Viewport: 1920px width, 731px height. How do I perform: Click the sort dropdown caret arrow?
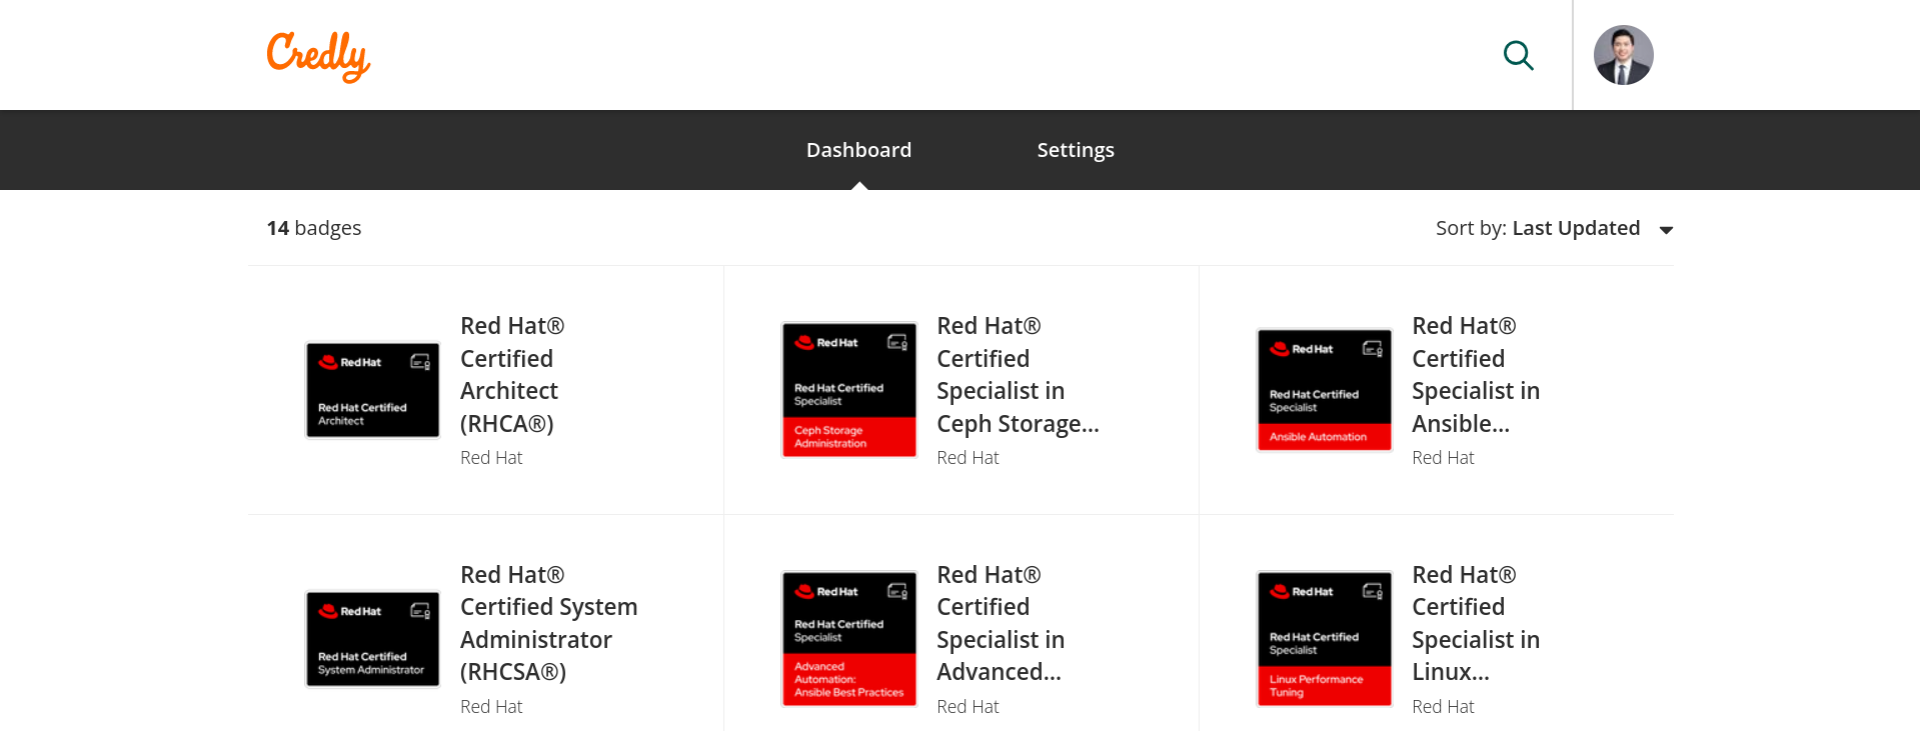click(1666, 230)
